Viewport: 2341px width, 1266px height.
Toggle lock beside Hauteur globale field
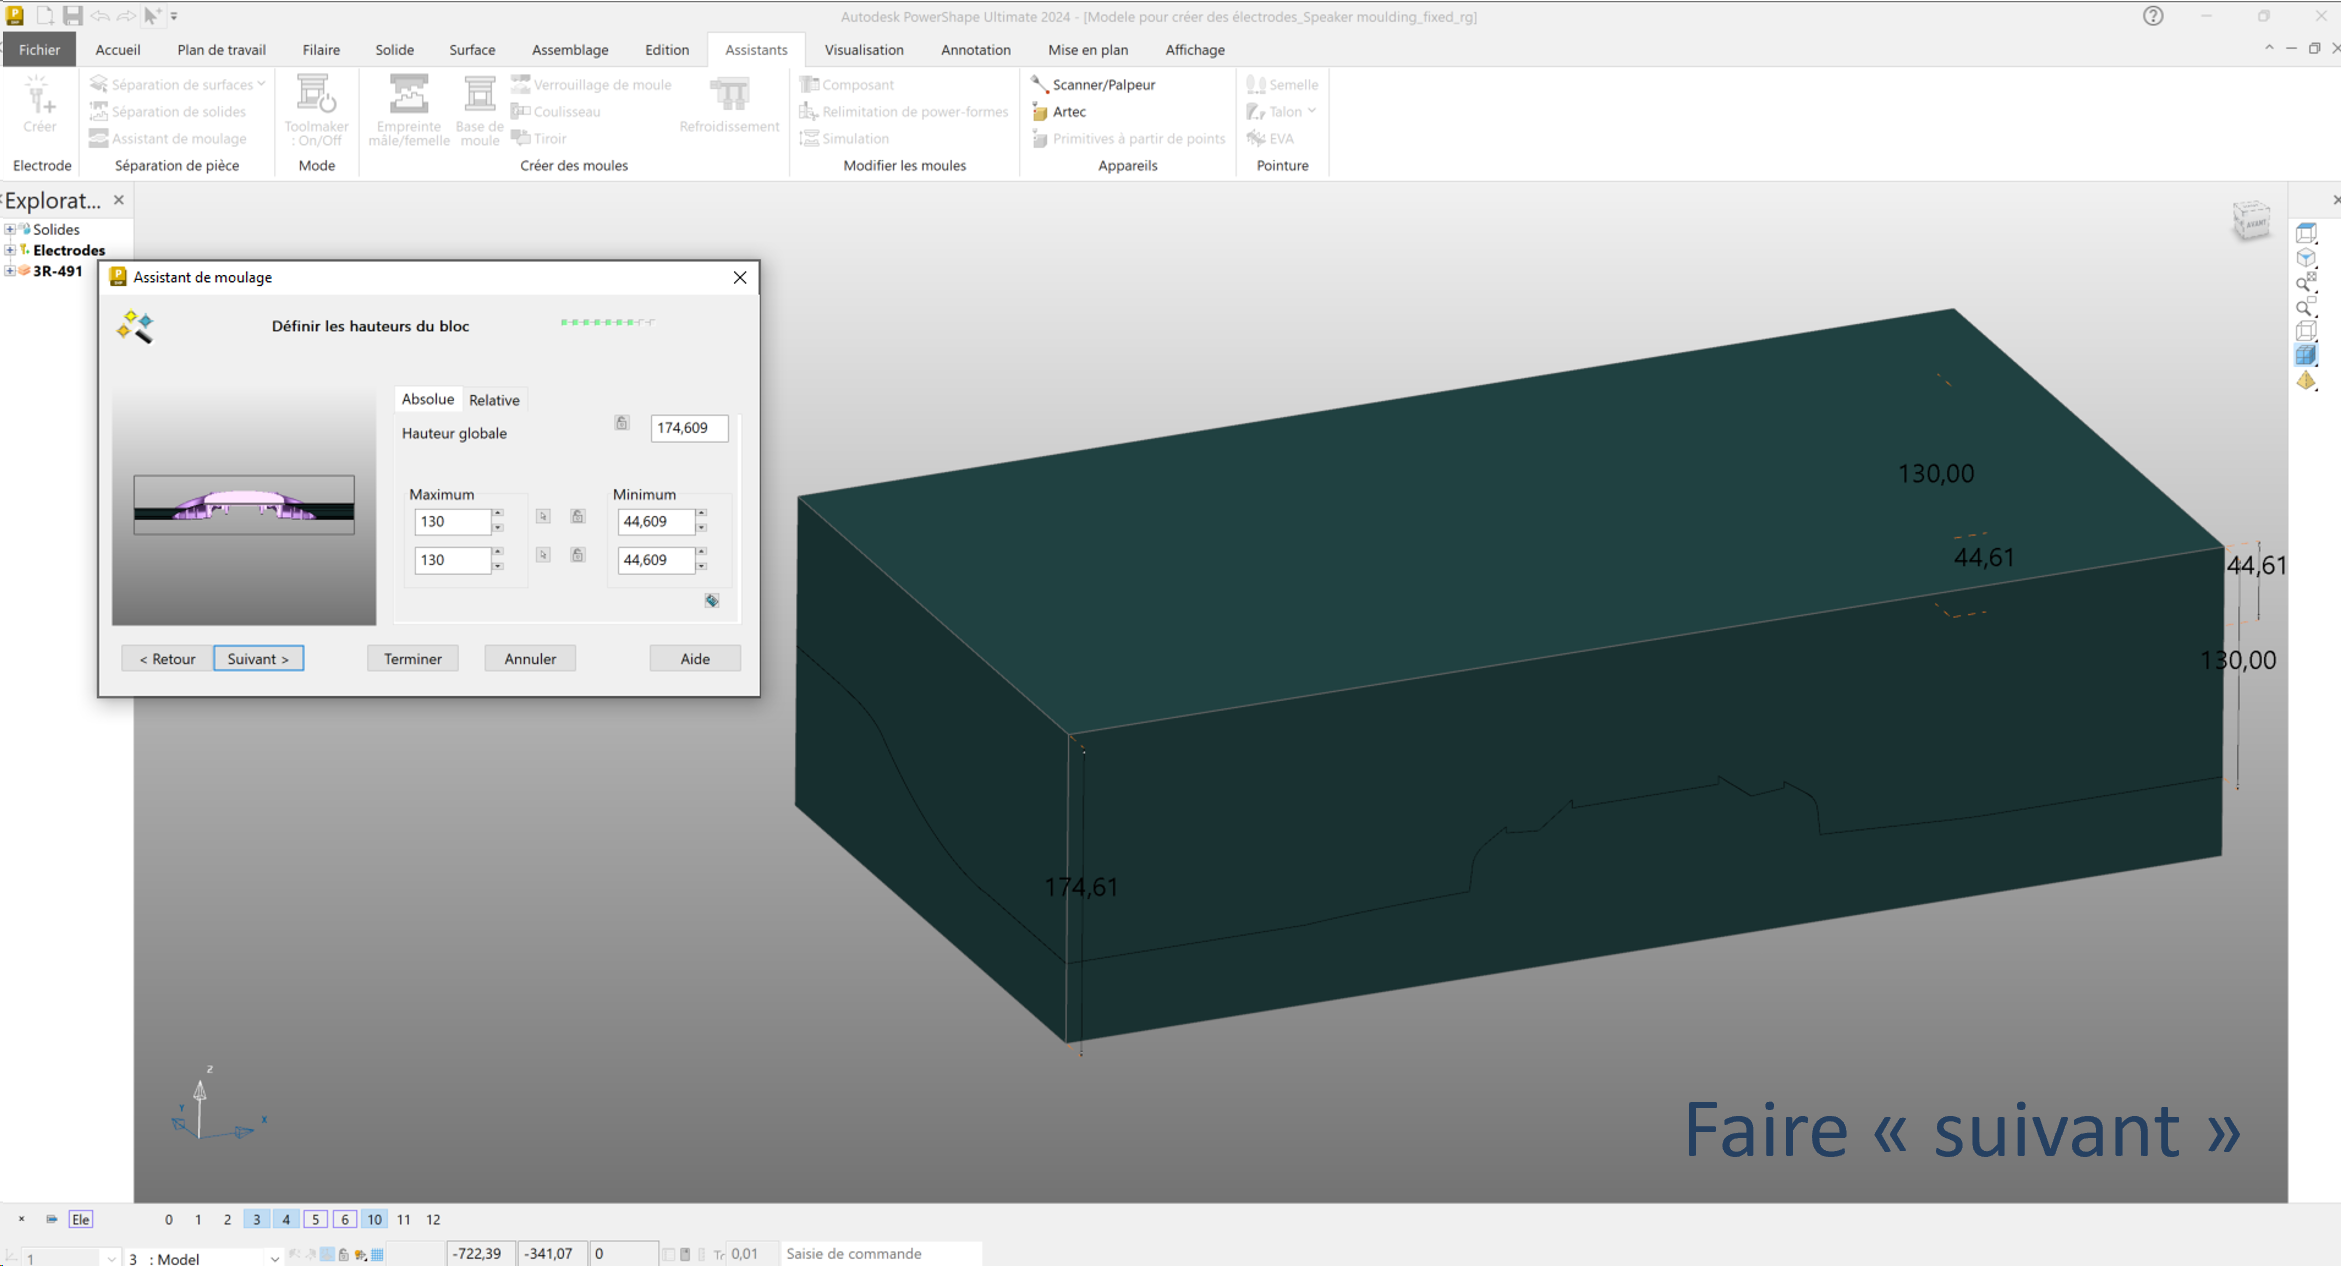[x=621, y=423]
